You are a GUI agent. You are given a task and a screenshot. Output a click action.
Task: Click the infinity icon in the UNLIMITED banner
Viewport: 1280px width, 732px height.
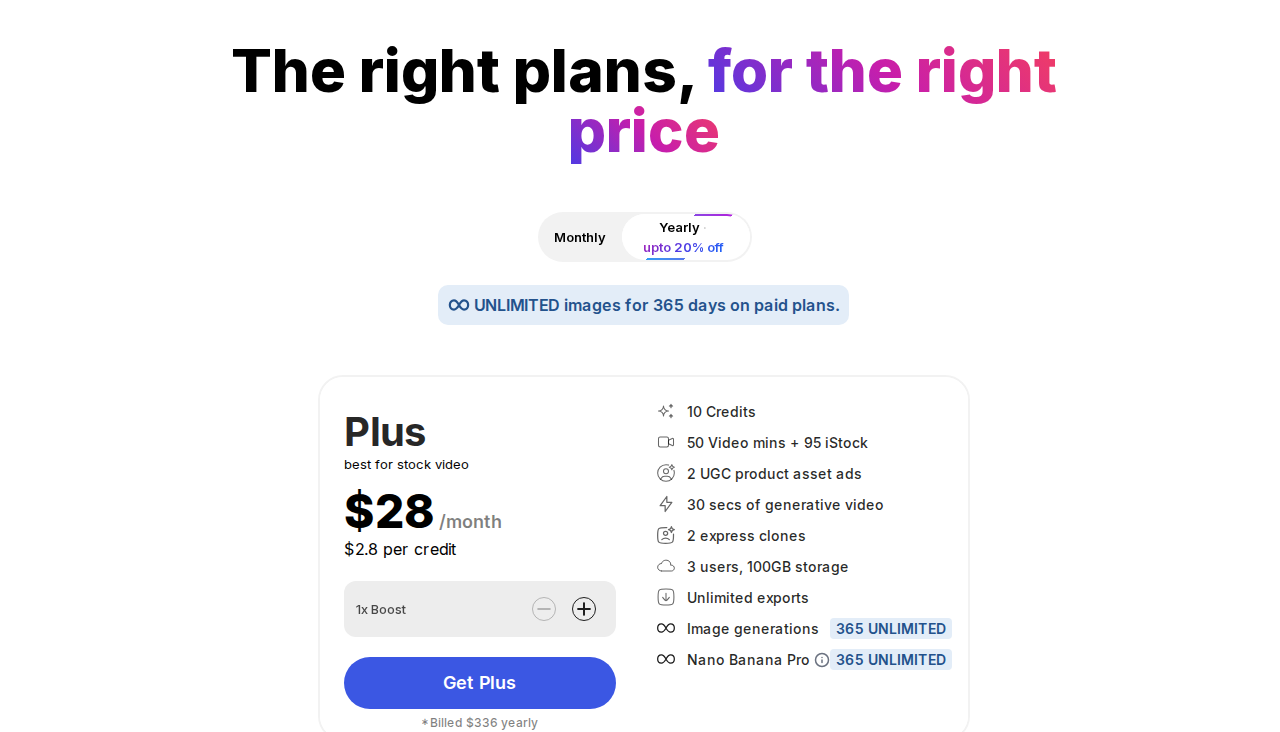[x=458, y=305]
